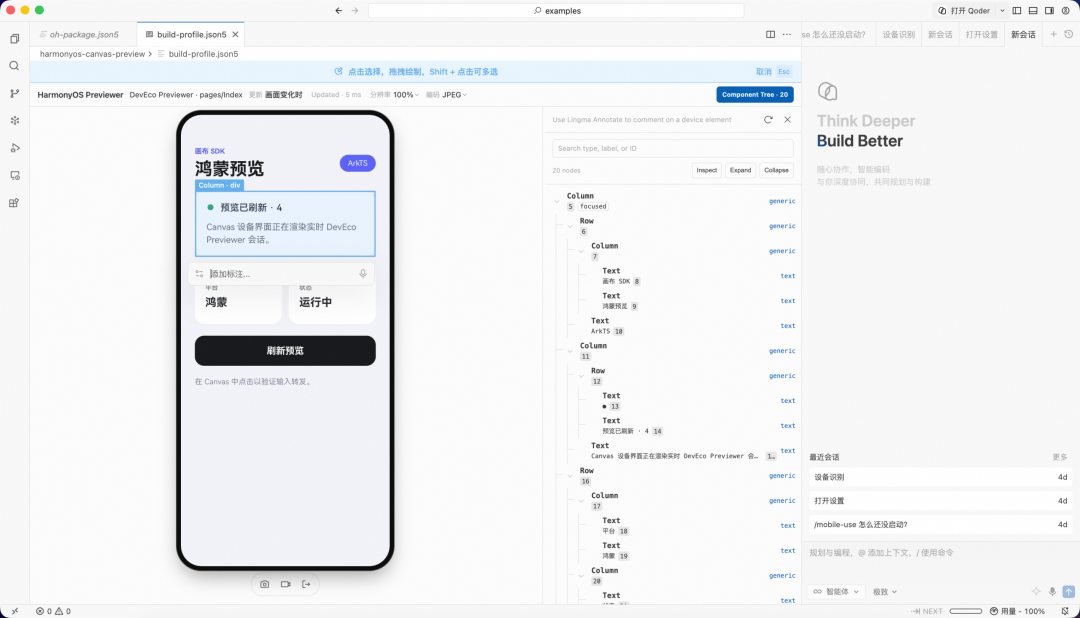
Task: Open the Explorer files icon in sidebar
Action: point(14,39)
